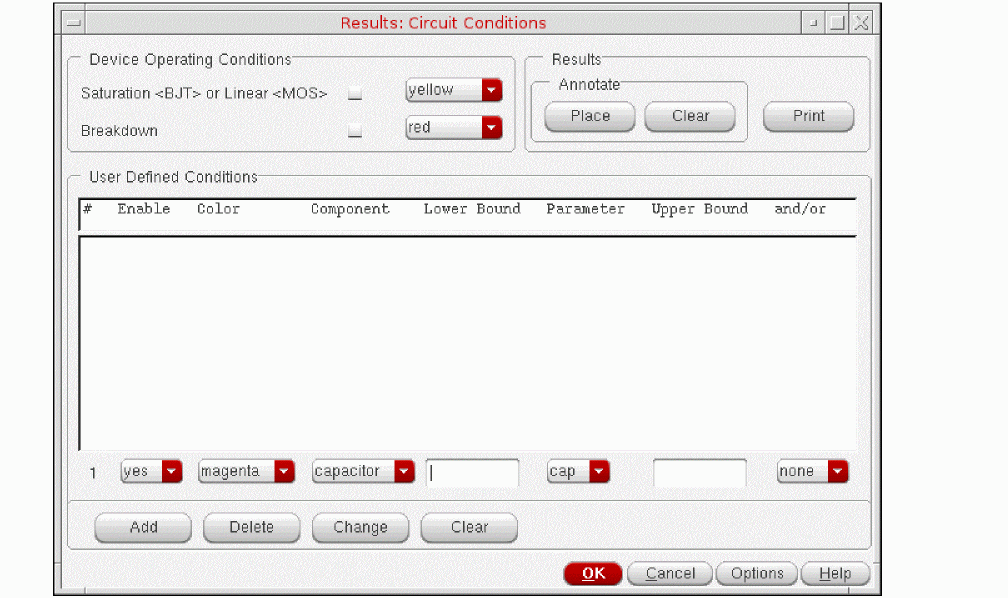This screenshot has height=598, width=1008.
Task: Open the Help button
Action: coord(834,573)
